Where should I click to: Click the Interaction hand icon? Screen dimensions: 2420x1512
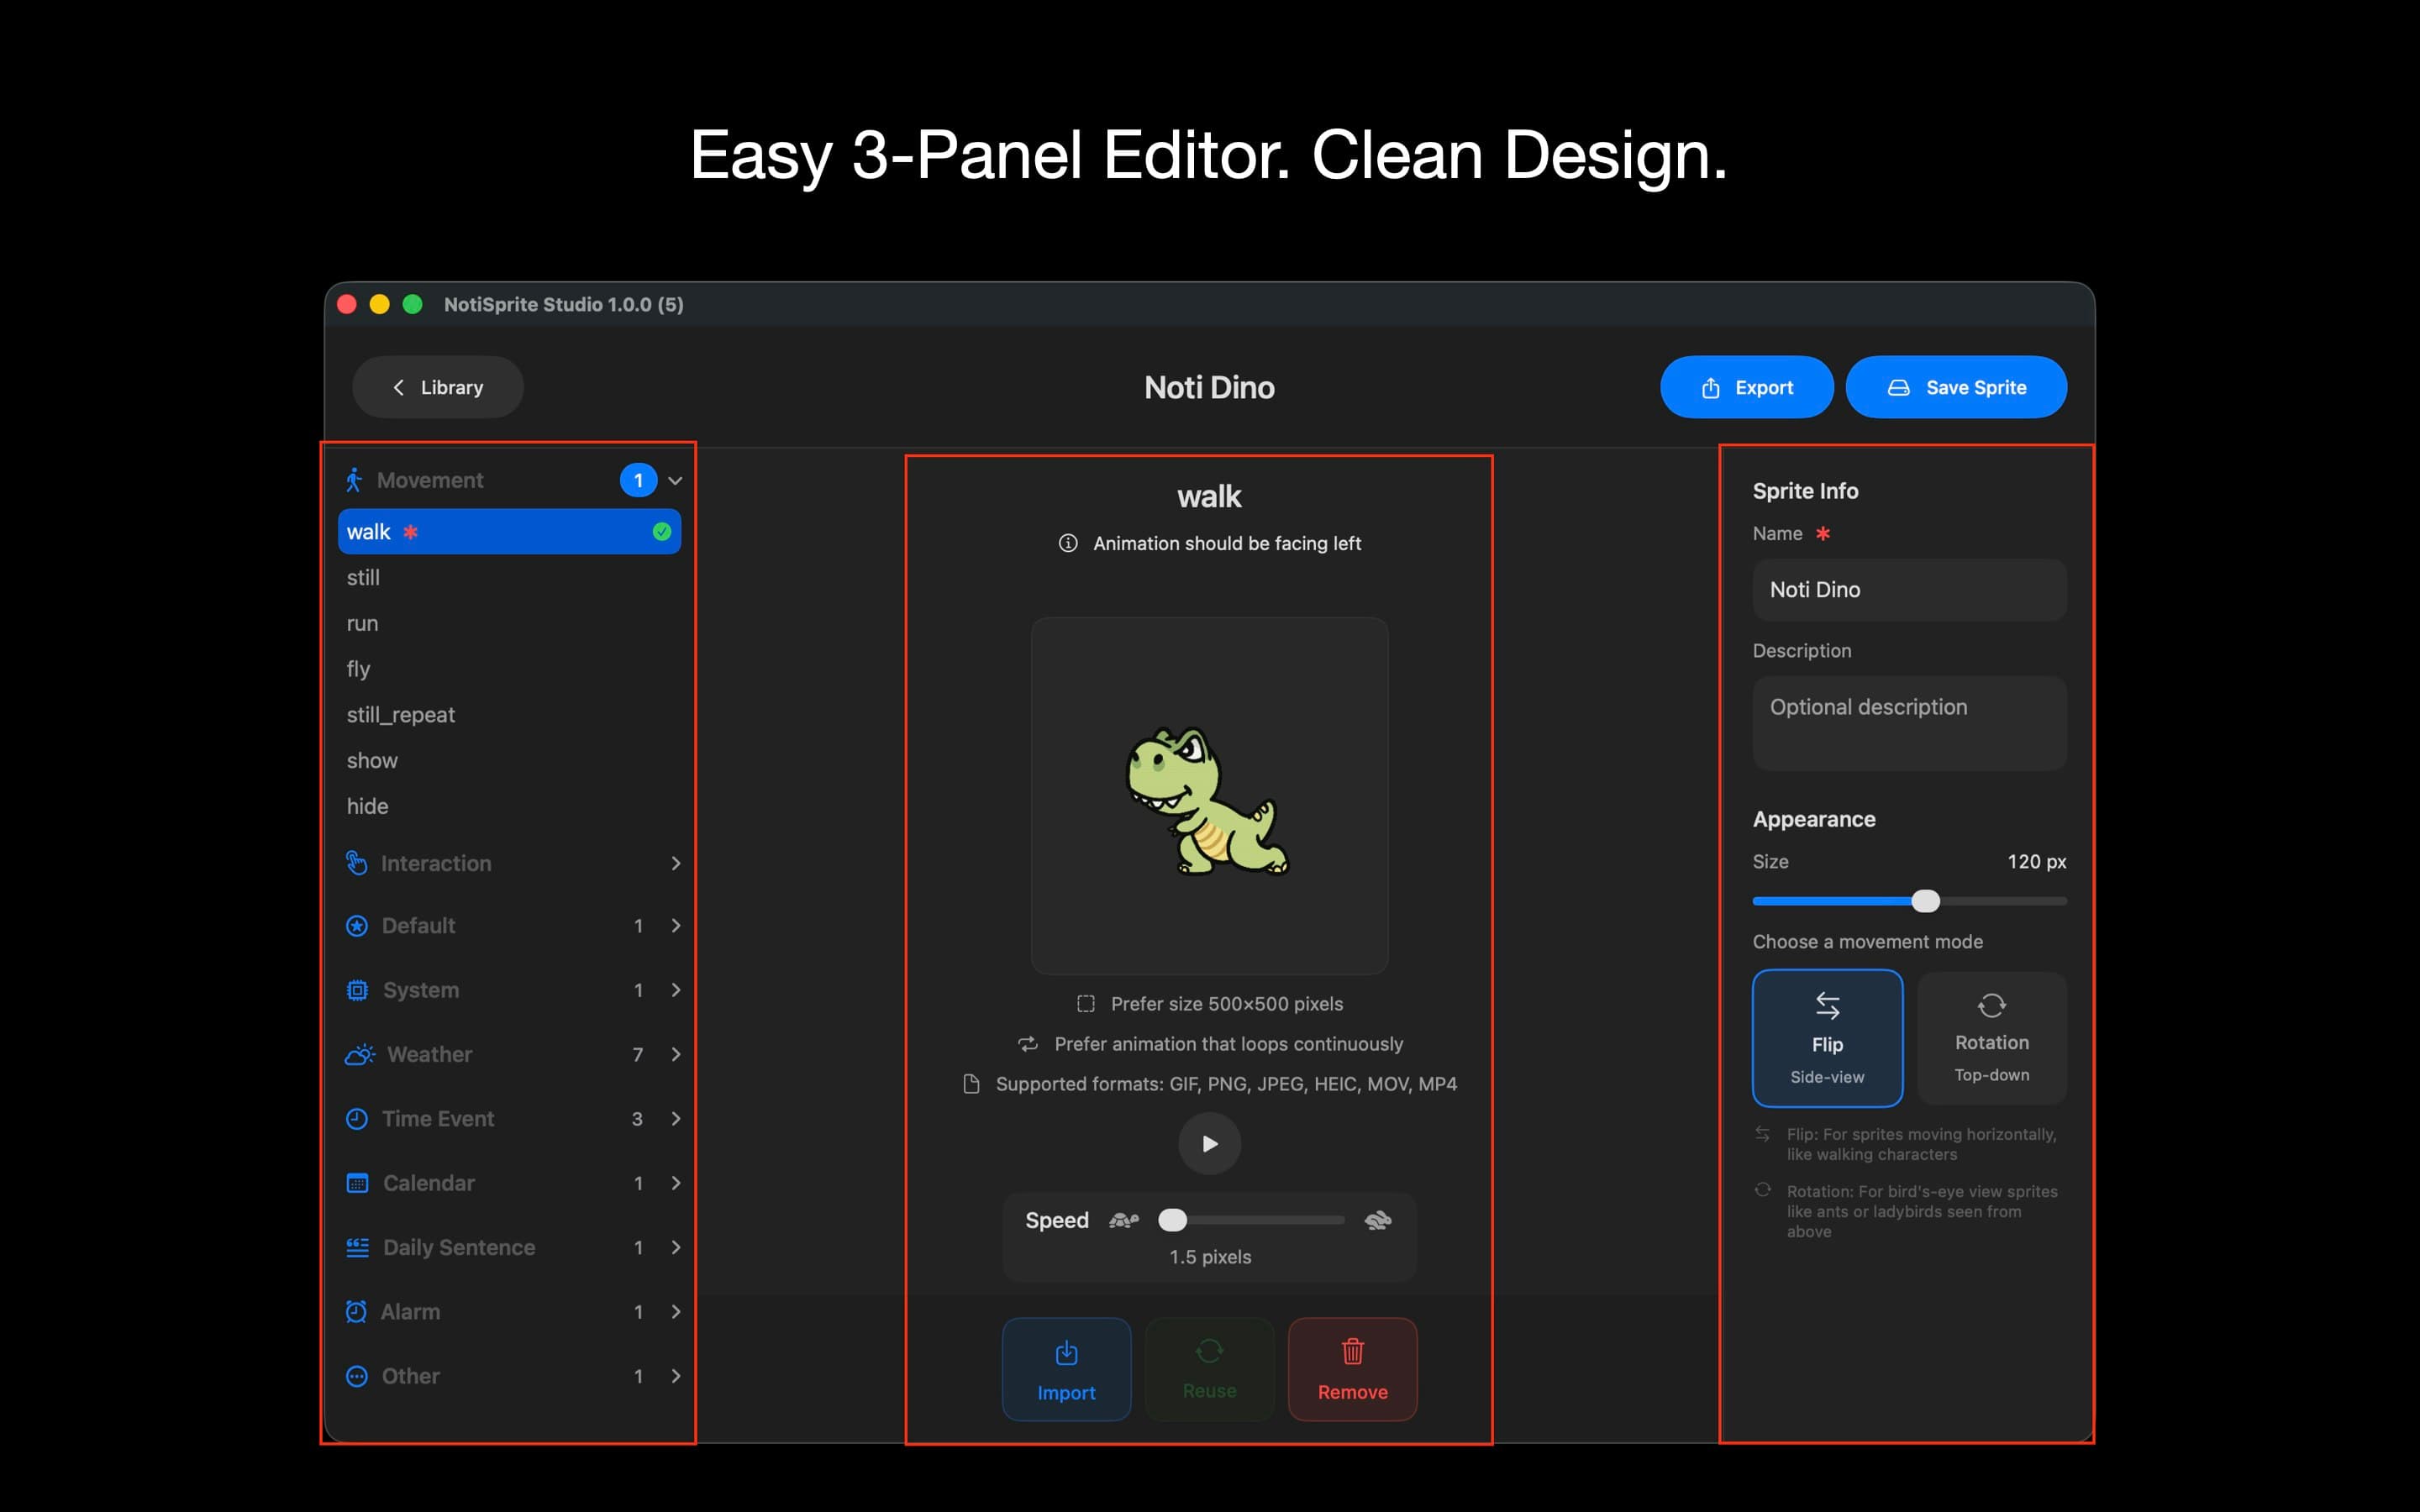pos(358,863)
